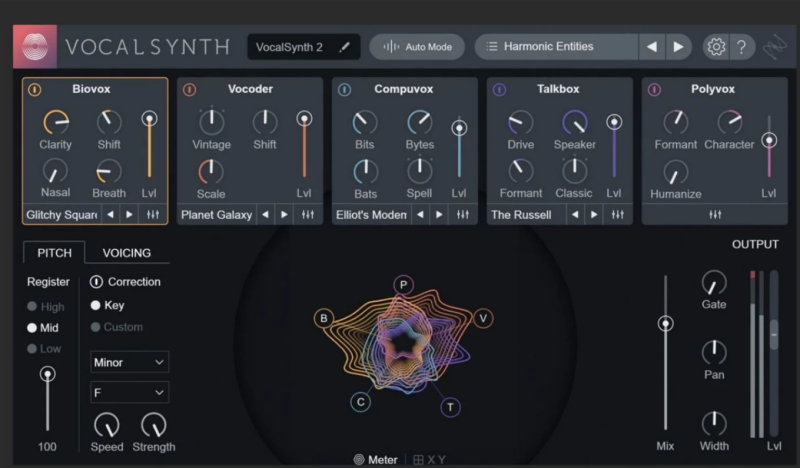Screen dimensions: 800x468
Task: Select next Biovox preset
Action: (x=130, y=214)
